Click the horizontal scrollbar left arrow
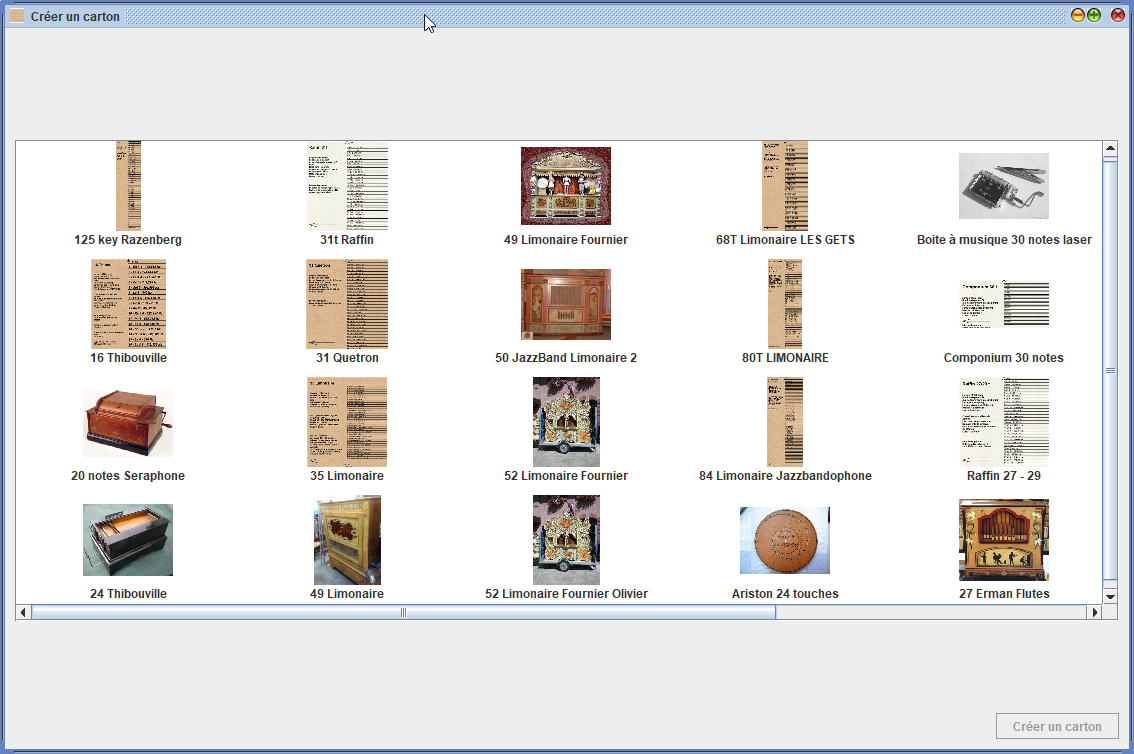 24,612
